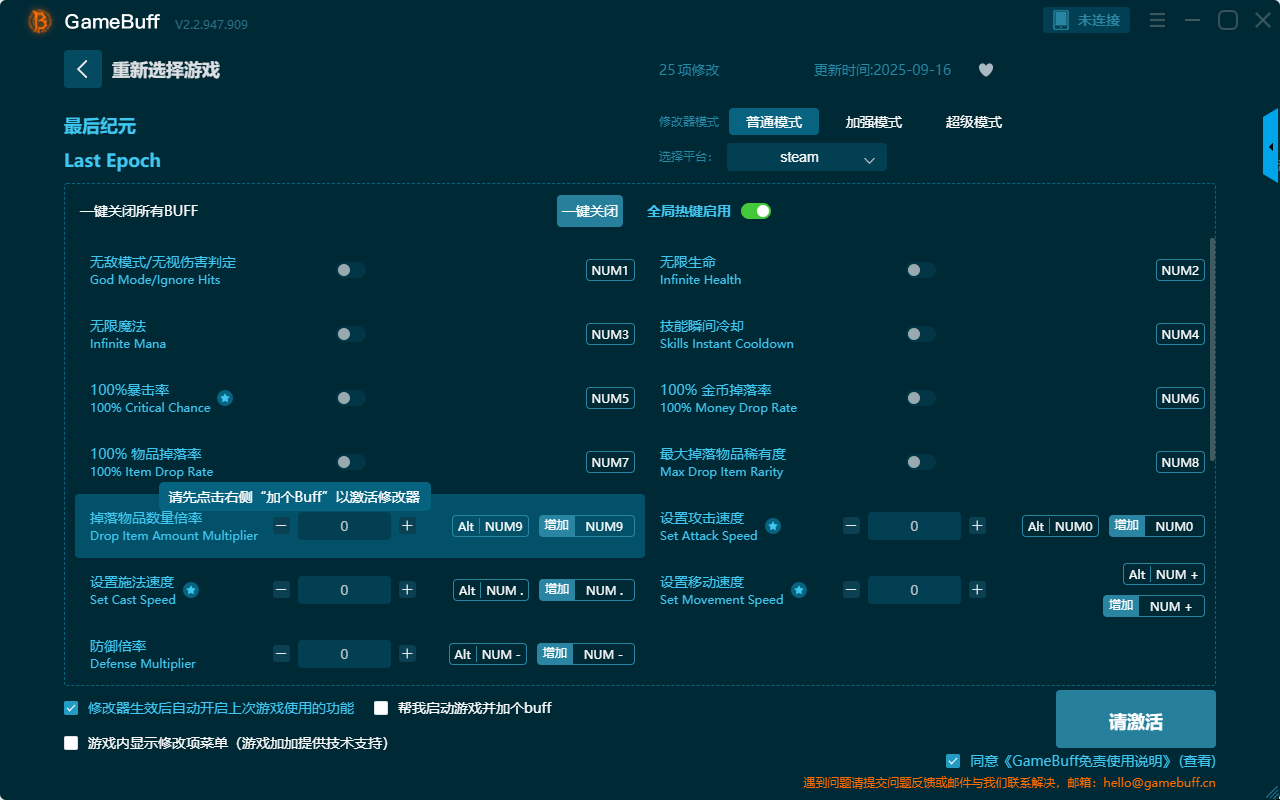Disable the global hotkey switch

(756, 211)
